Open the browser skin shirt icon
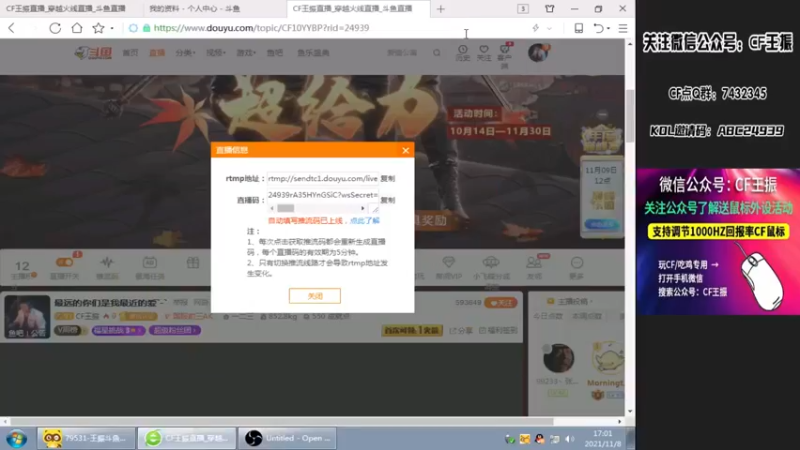This screenshot has width=800, height=450. [x=549, y=9]
